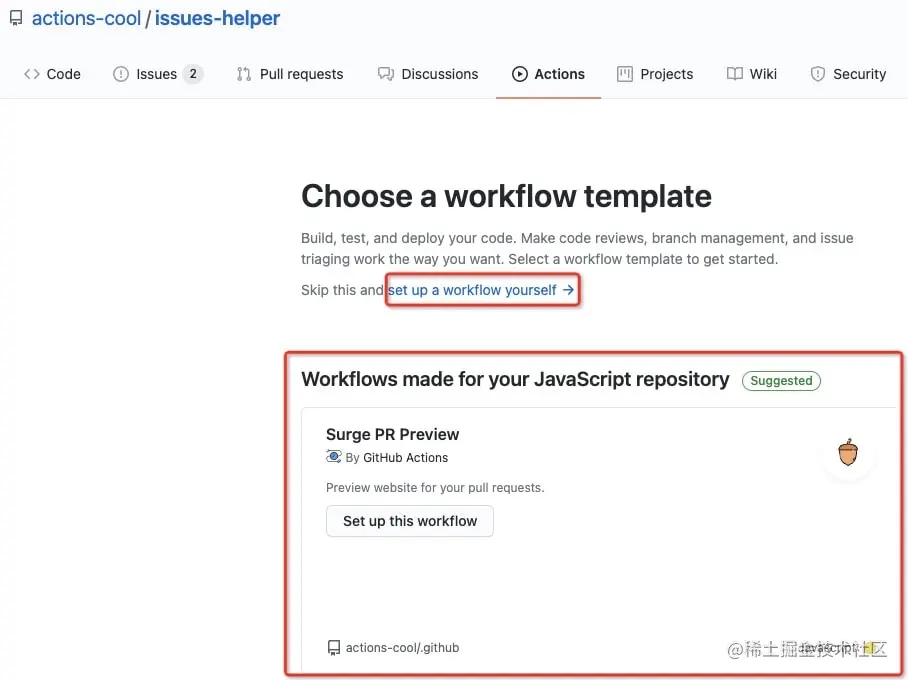Click the Security shield icon
Screen dimensions: 908x680
click(818, 74)
